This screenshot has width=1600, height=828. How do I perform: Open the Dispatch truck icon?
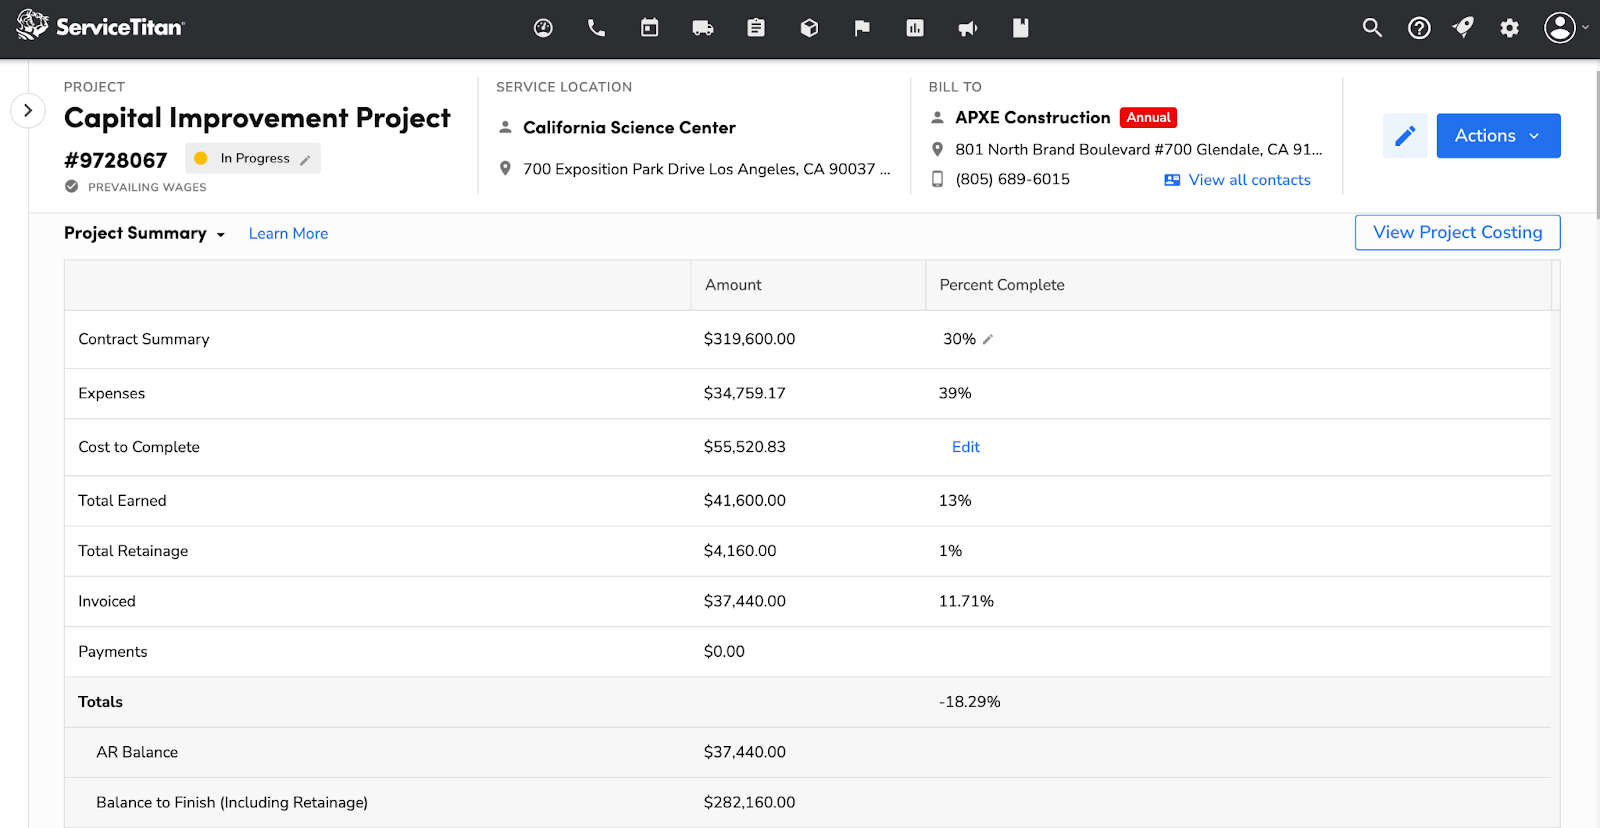coord(703,28)
